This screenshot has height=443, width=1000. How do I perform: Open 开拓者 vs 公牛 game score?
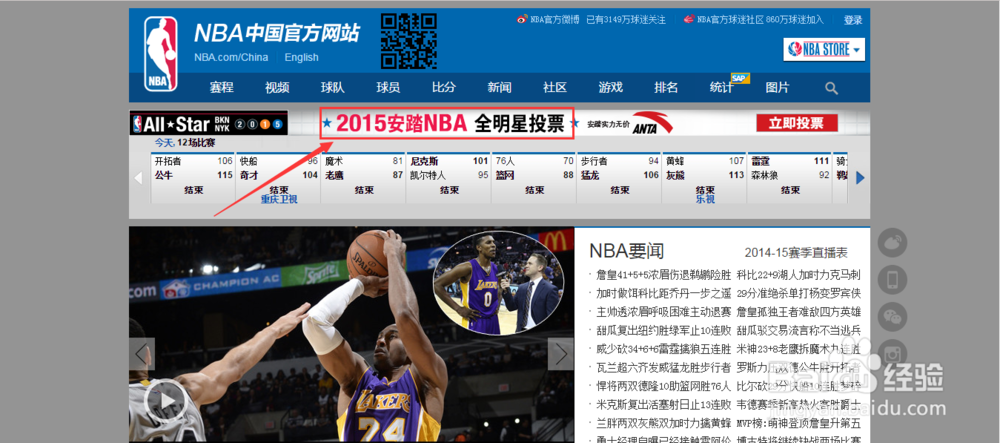193,178
